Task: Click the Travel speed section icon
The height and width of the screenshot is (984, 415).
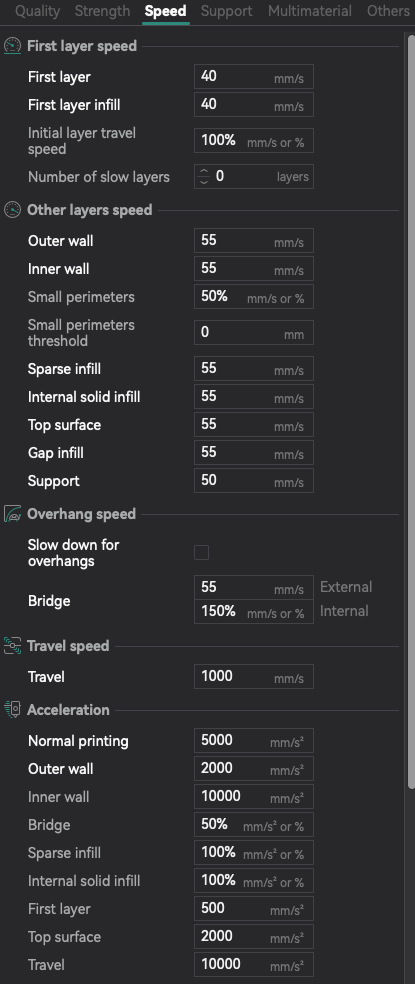Action: 13,646
